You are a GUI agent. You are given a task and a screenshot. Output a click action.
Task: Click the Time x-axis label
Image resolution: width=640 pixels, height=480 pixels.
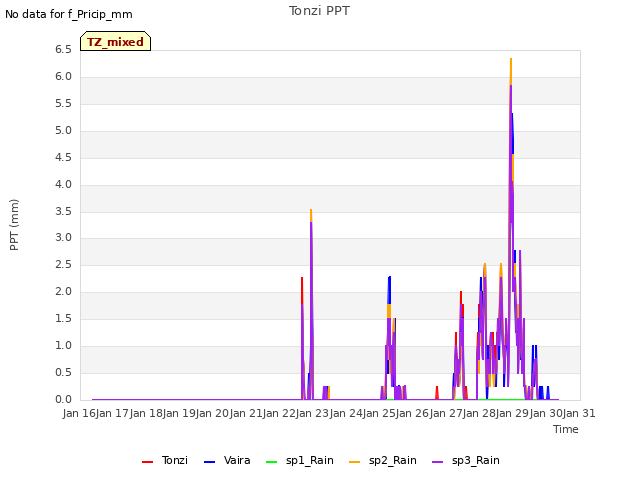coord(566,429)
